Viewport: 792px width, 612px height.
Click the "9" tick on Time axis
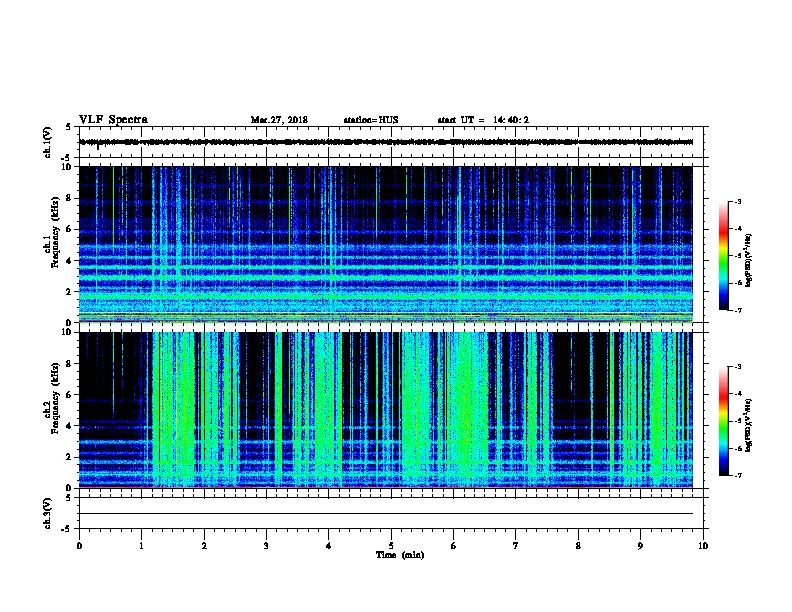coord(640,545)
